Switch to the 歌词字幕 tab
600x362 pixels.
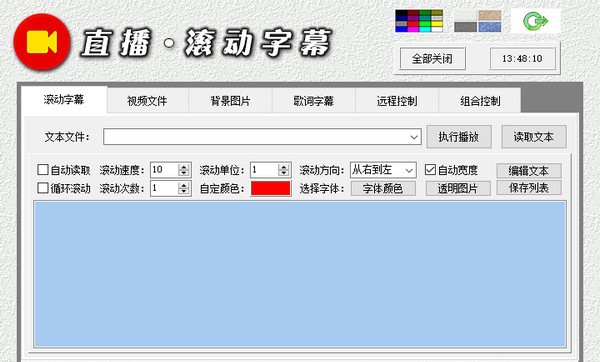[x=314, y=101]
